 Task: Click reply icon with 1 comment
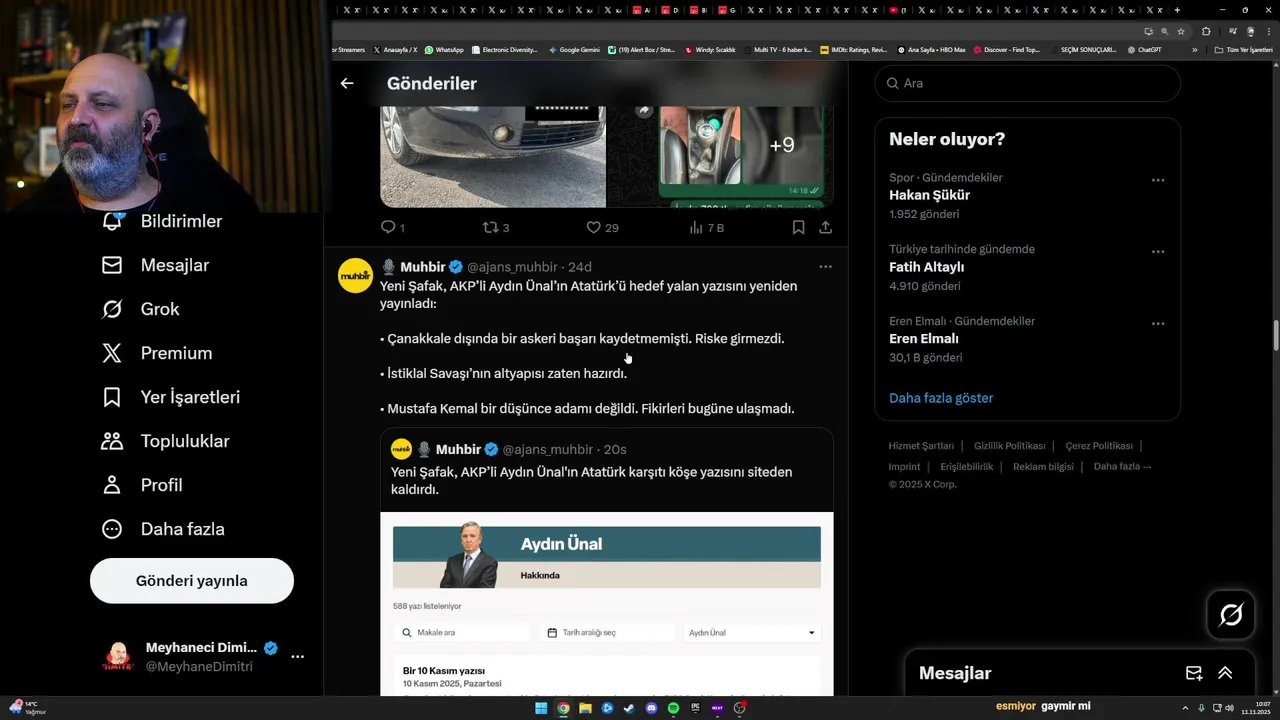pos(393,228)
